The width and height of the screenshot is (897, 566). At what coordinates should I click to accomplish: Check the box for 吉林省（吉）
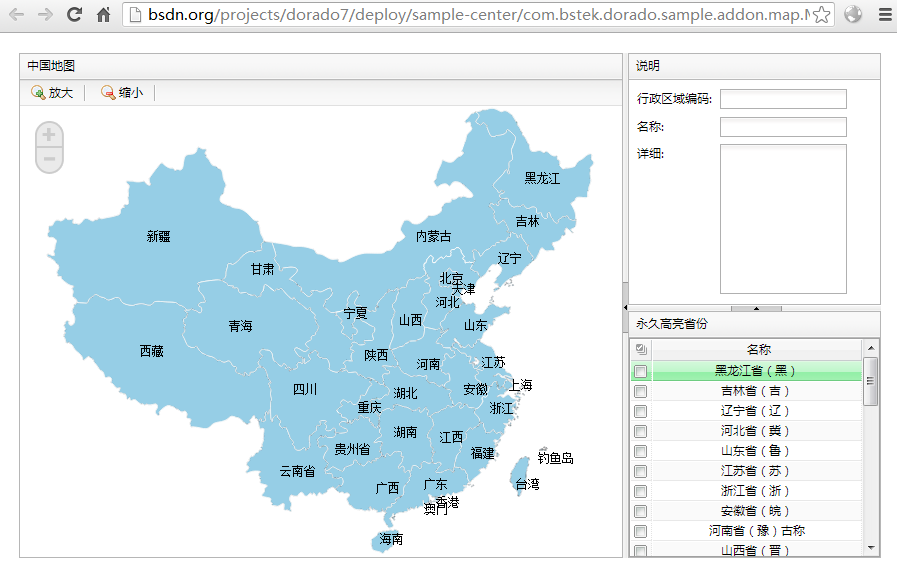(x=640, y=392)
